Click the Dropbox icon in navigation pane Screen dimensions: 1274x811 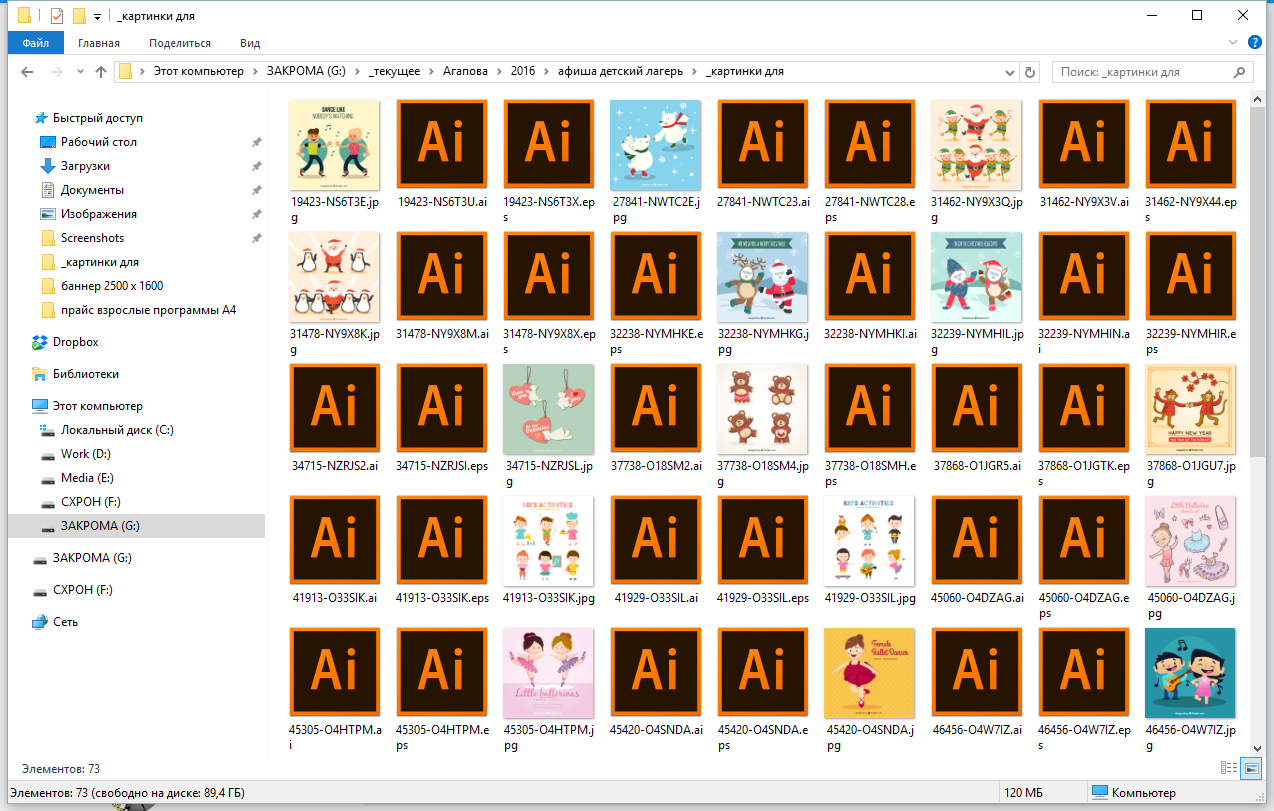pyautogui.click(x=40, y=342)
